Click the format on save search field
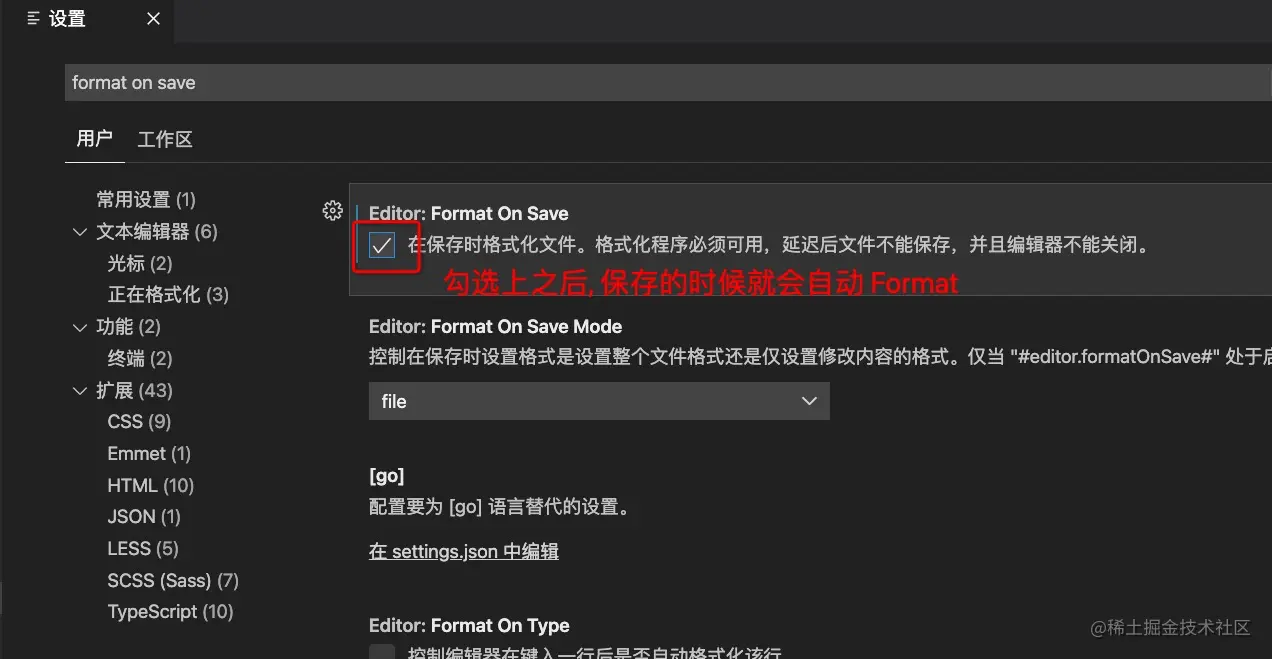 coord(668,83)
